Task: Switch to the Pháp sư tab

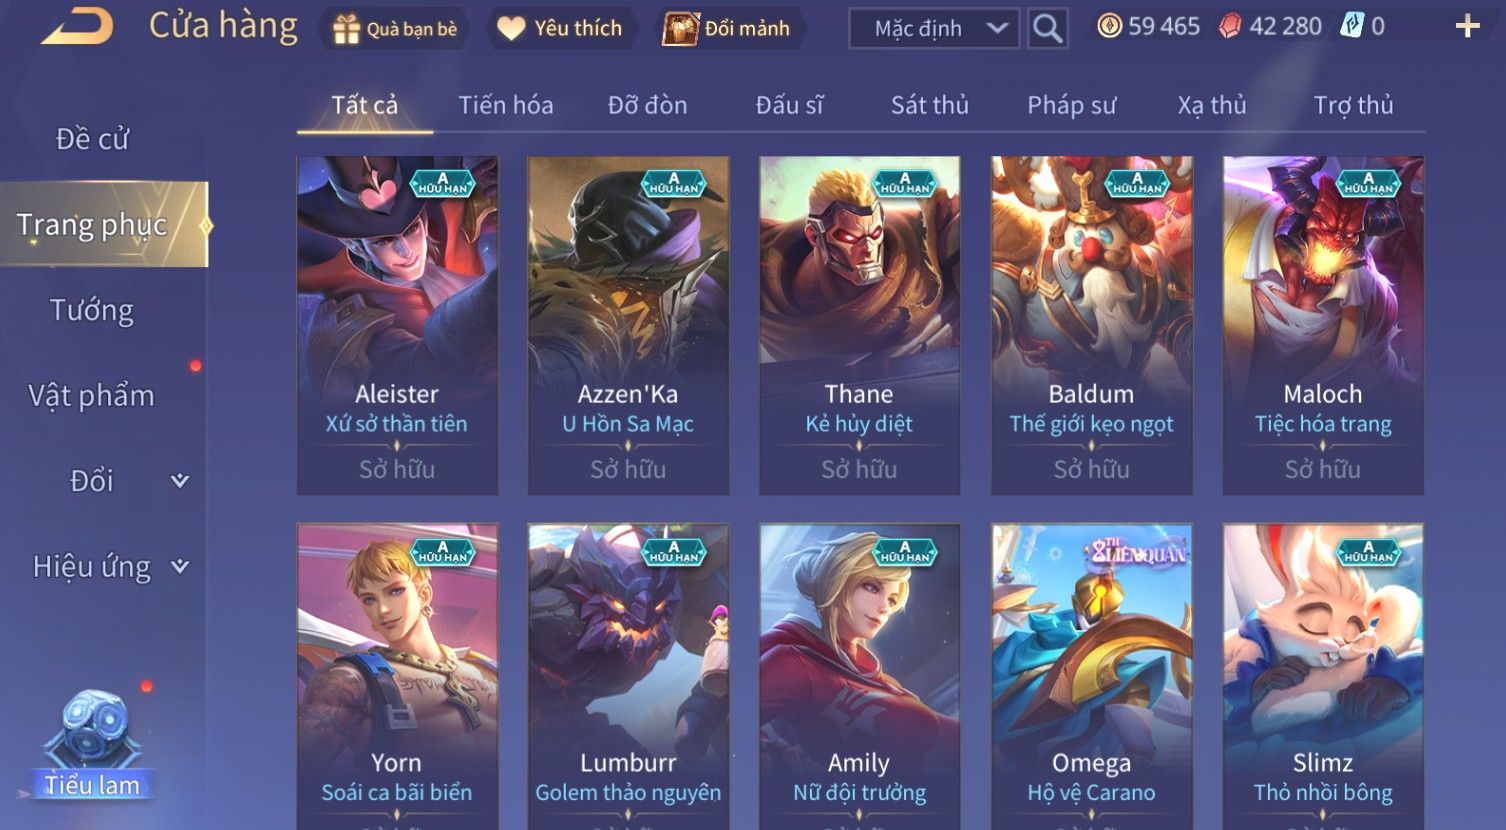Action: click(x=1072, y=105)
